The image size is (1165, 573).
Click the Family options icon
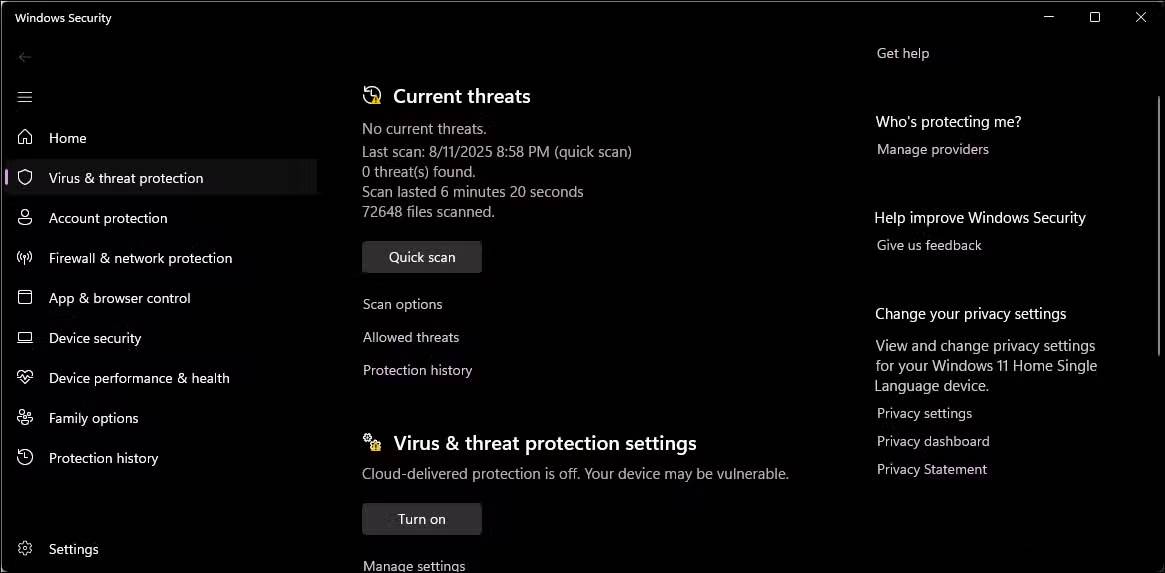26,418
